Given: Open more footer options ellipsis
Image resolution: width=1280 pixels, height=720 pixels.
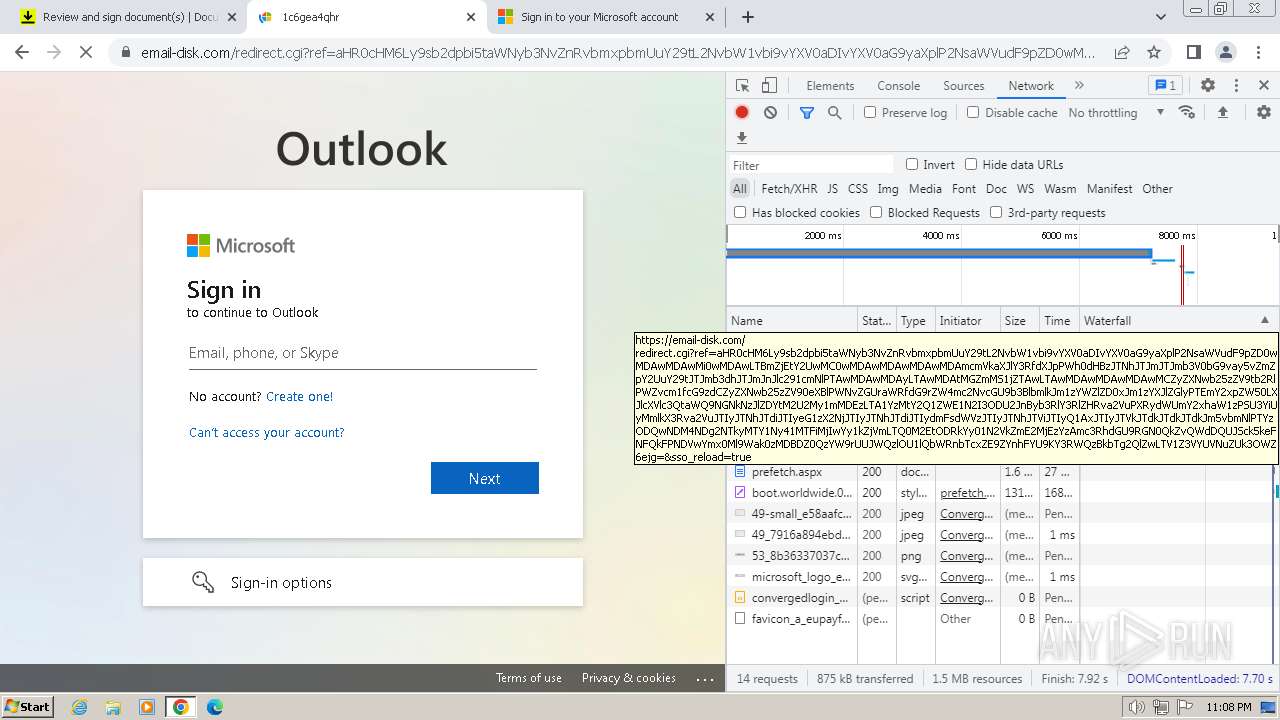Looking at the screenshot, I should [705, 679].
